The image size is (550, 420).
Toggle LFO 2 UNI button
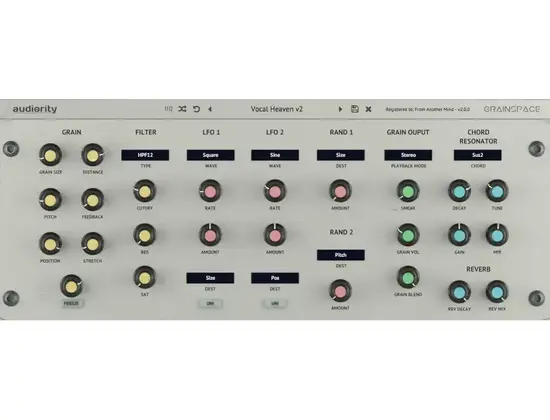point(275,303)
